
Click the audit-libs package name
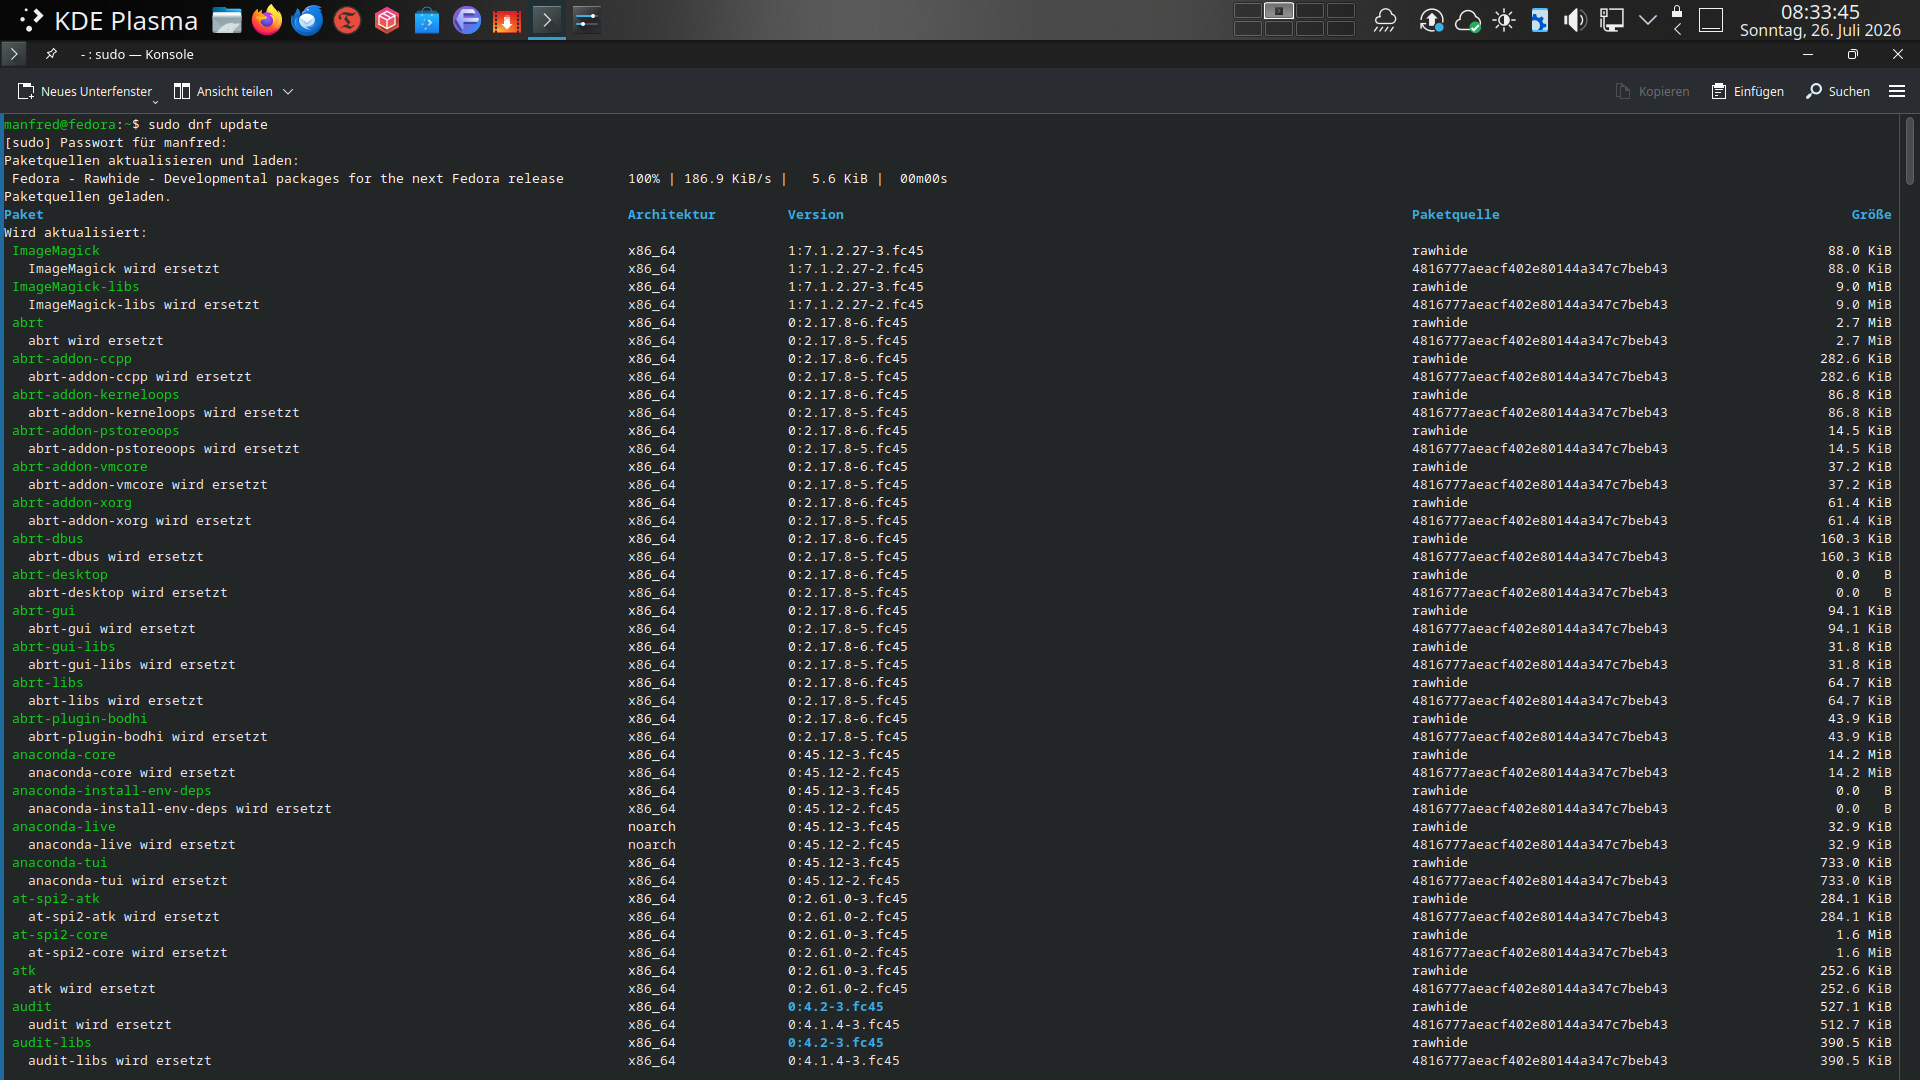click(x=52, y=1043)
